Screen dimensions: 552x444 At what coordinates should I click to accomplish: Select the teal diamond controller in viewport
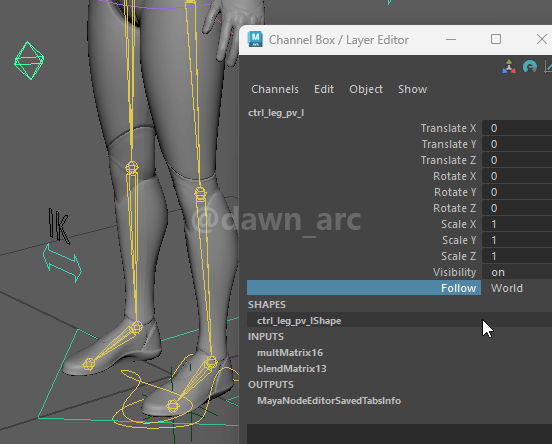click(x=29, y=61)
